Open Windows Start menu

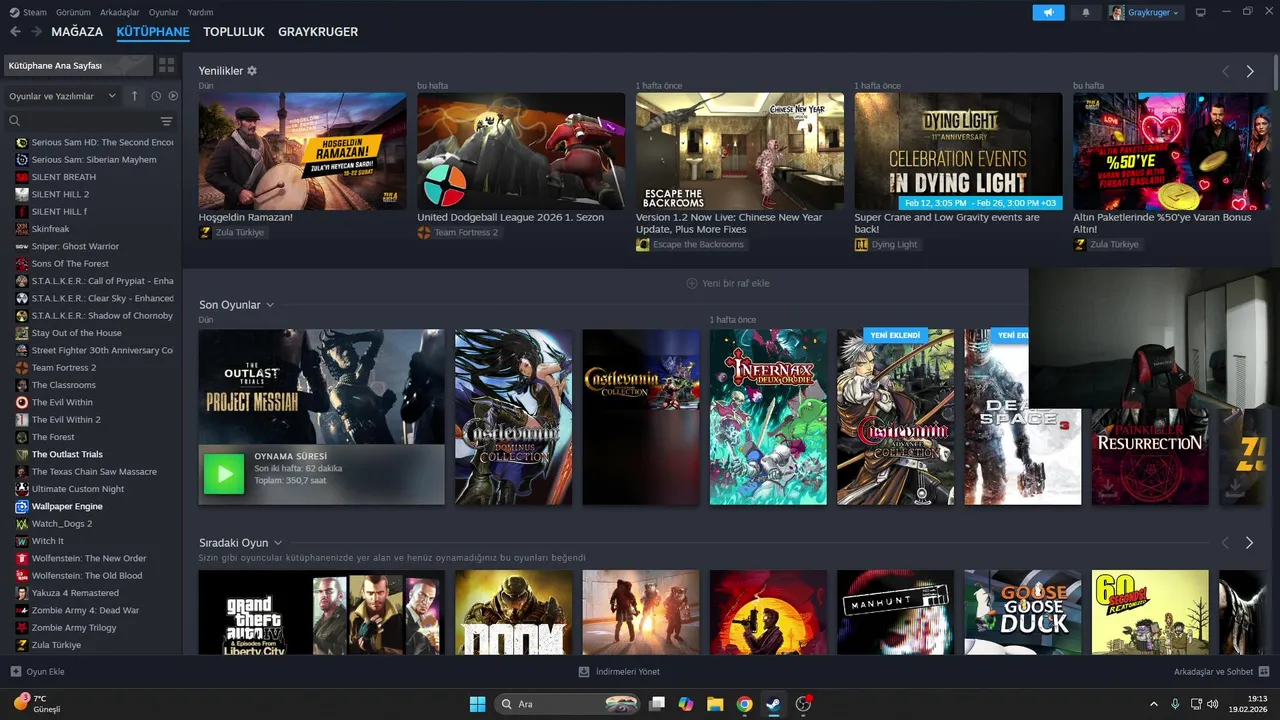(x=477, y=704)
